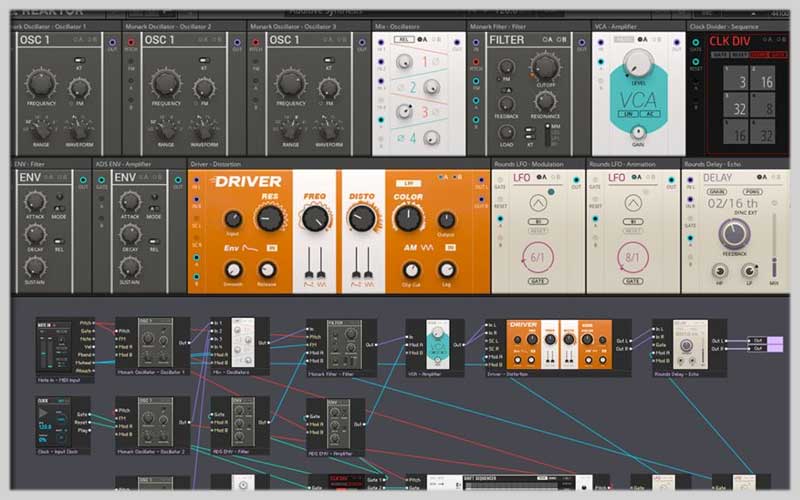Click the PONG button on the Delay
The height and width of the screenshot is (500, 800).
[753, 192]
